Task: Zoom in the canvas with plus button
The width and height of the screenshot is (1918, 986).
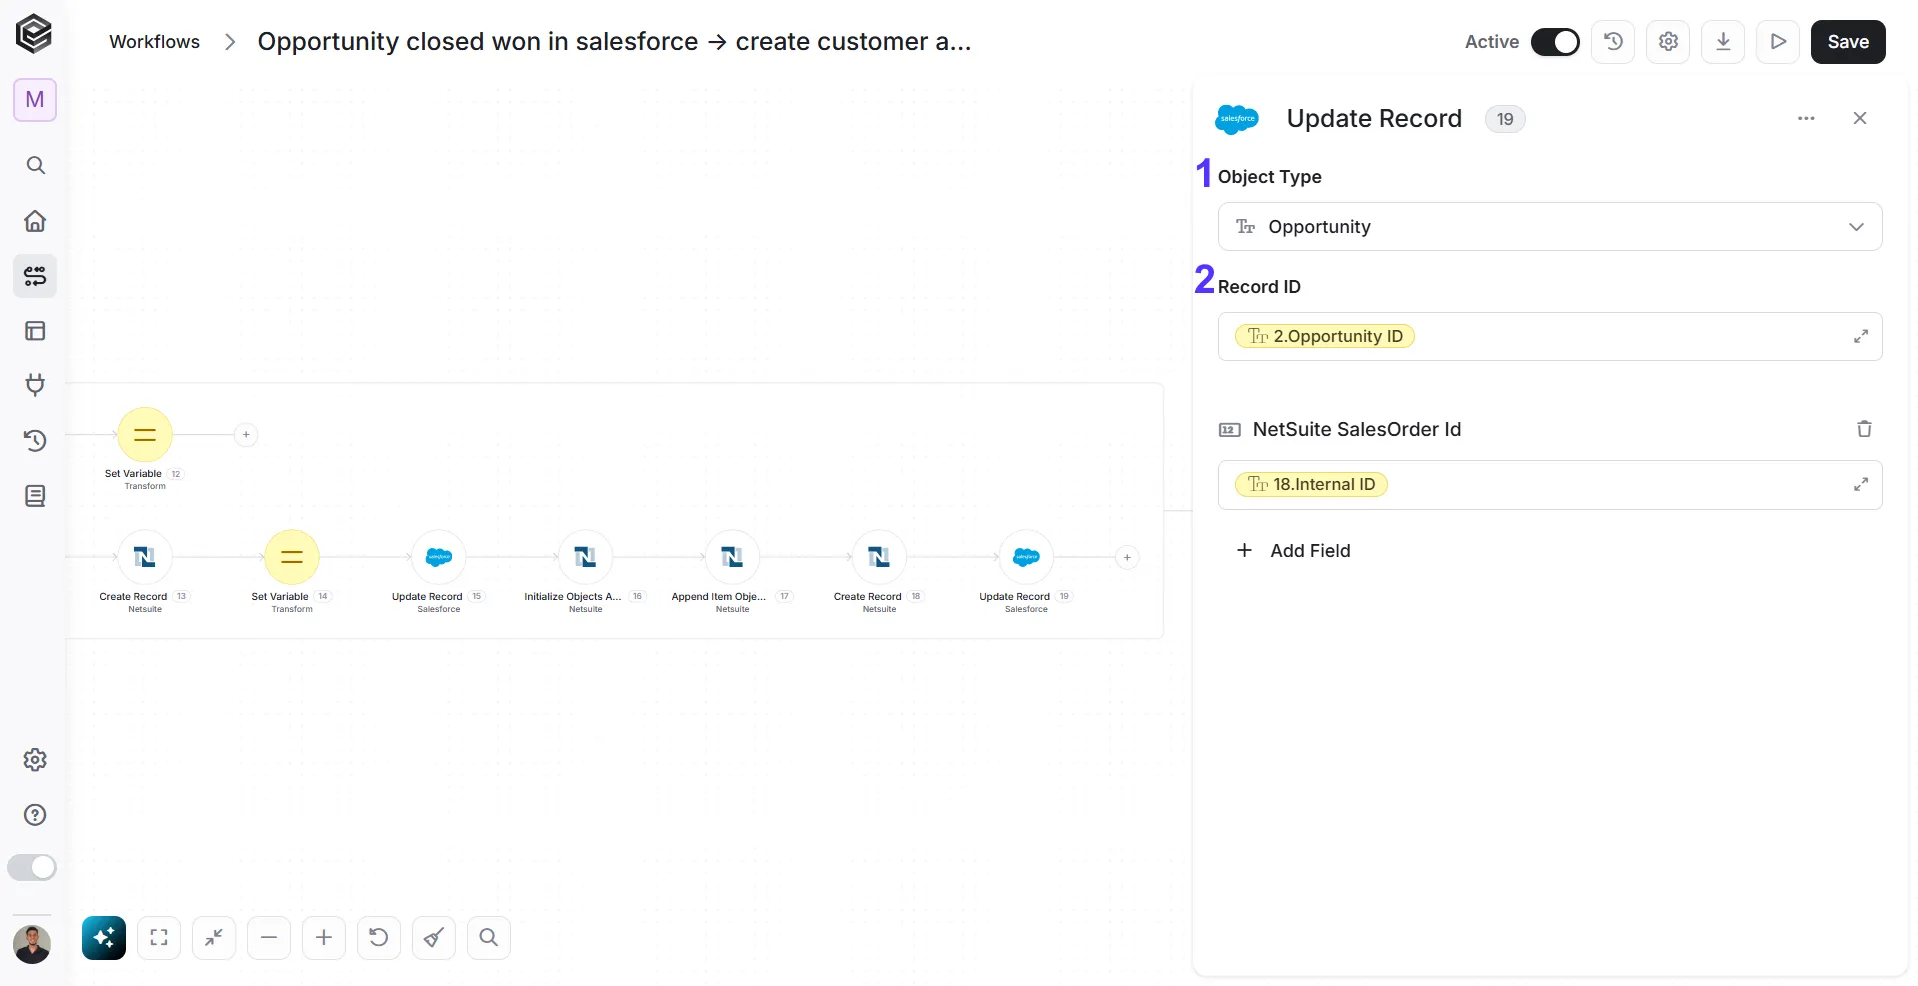Action: [x=324, y=938]
